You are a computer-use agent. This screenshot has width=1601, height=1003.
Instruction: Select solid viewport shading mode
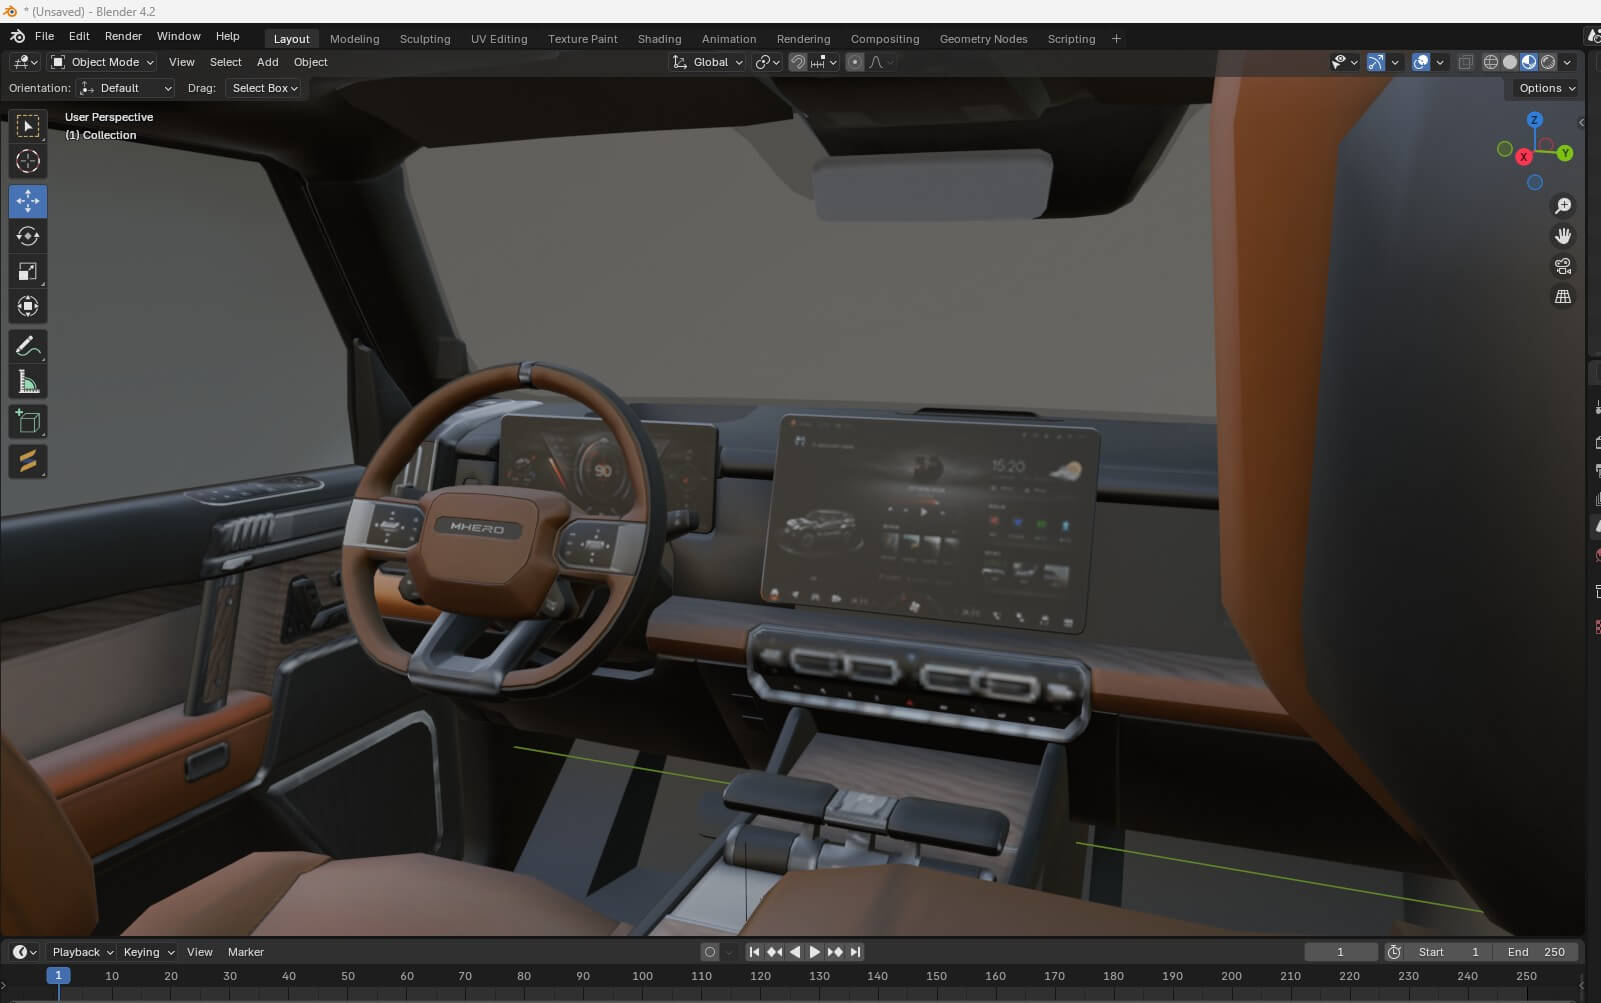click(x=1510, y=62)
